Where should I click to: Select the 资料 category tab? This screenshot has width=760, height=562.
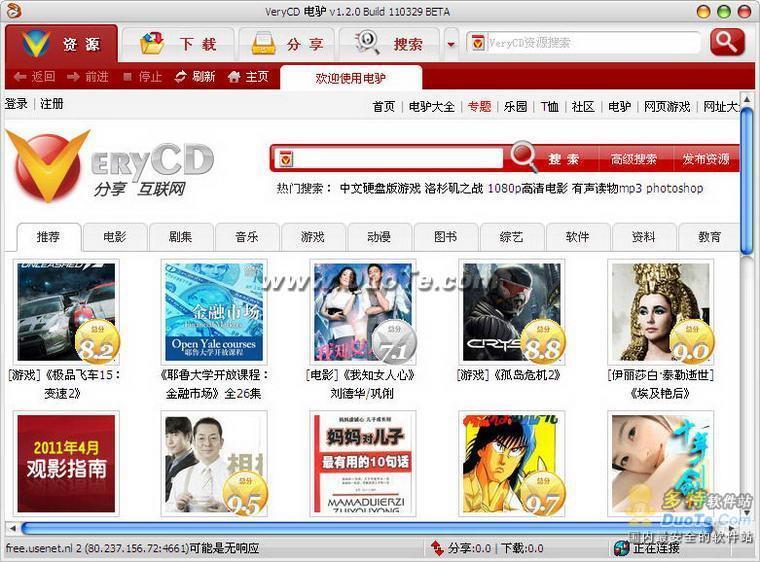[643, 237]
